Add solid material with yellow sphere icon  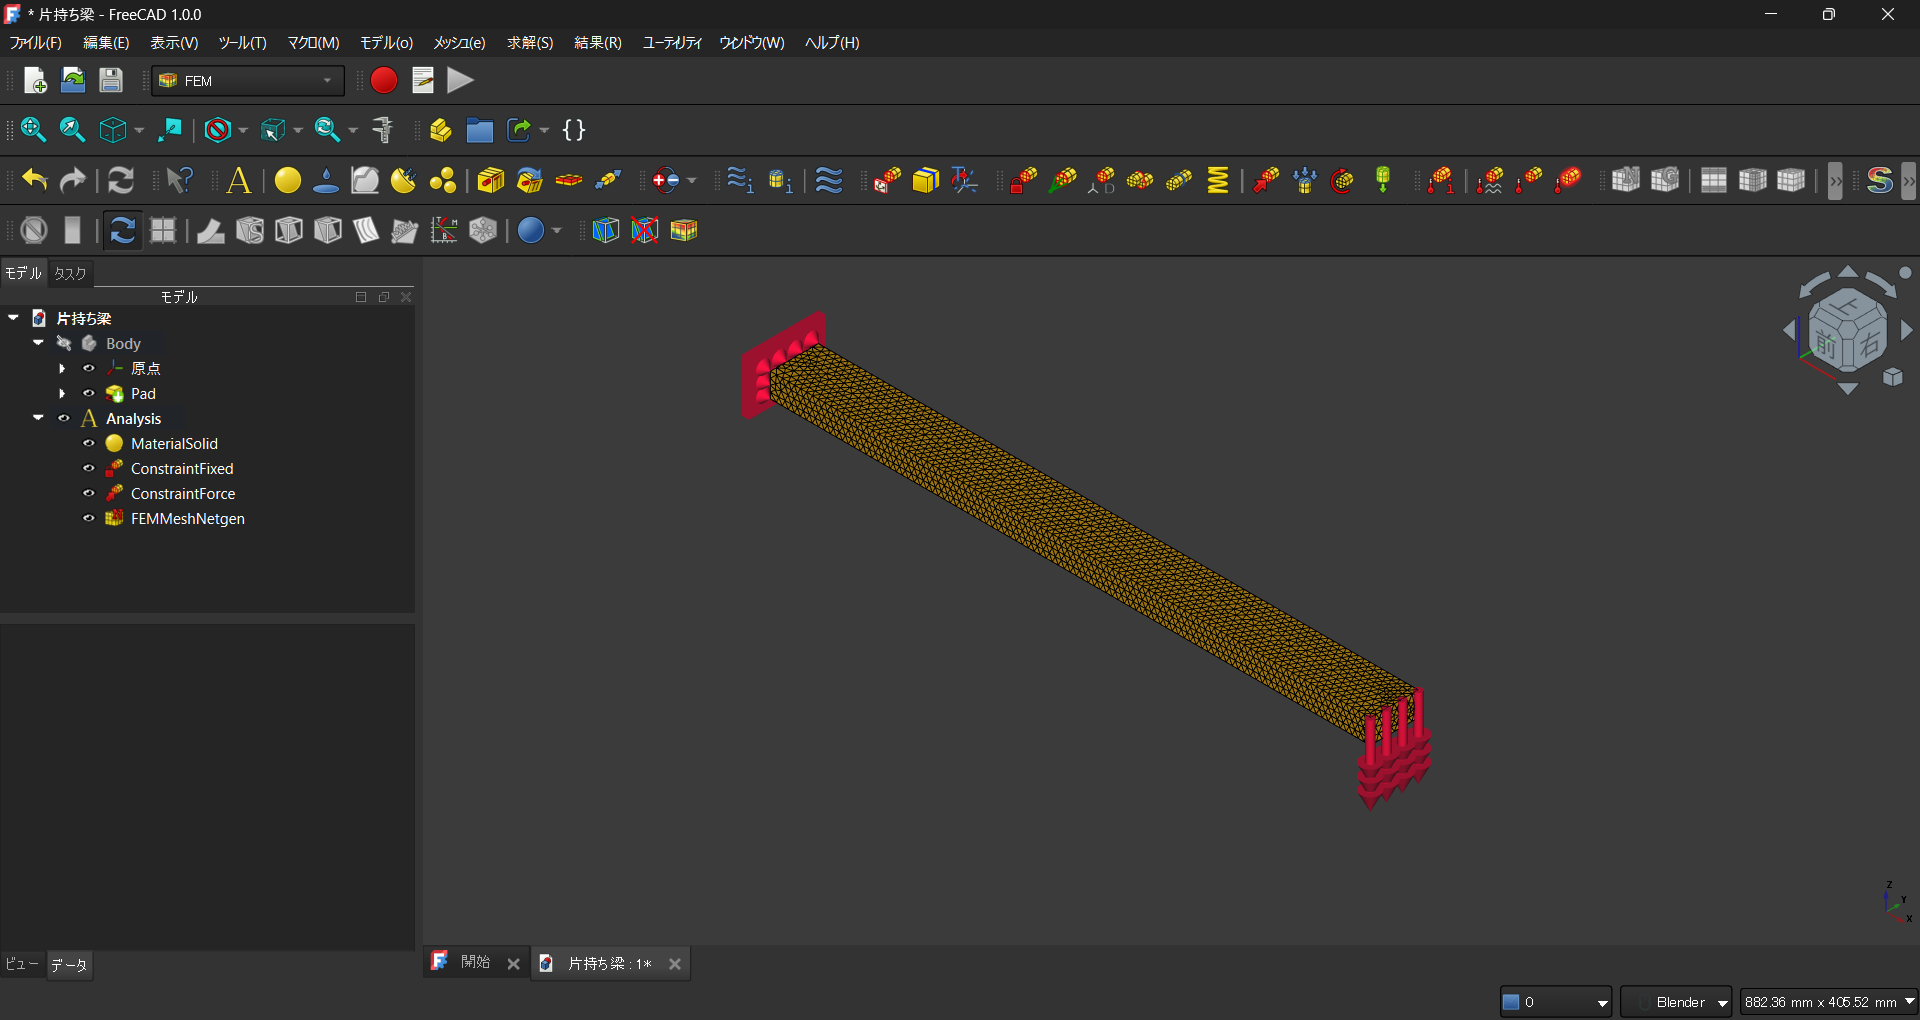tap(288, 180)
